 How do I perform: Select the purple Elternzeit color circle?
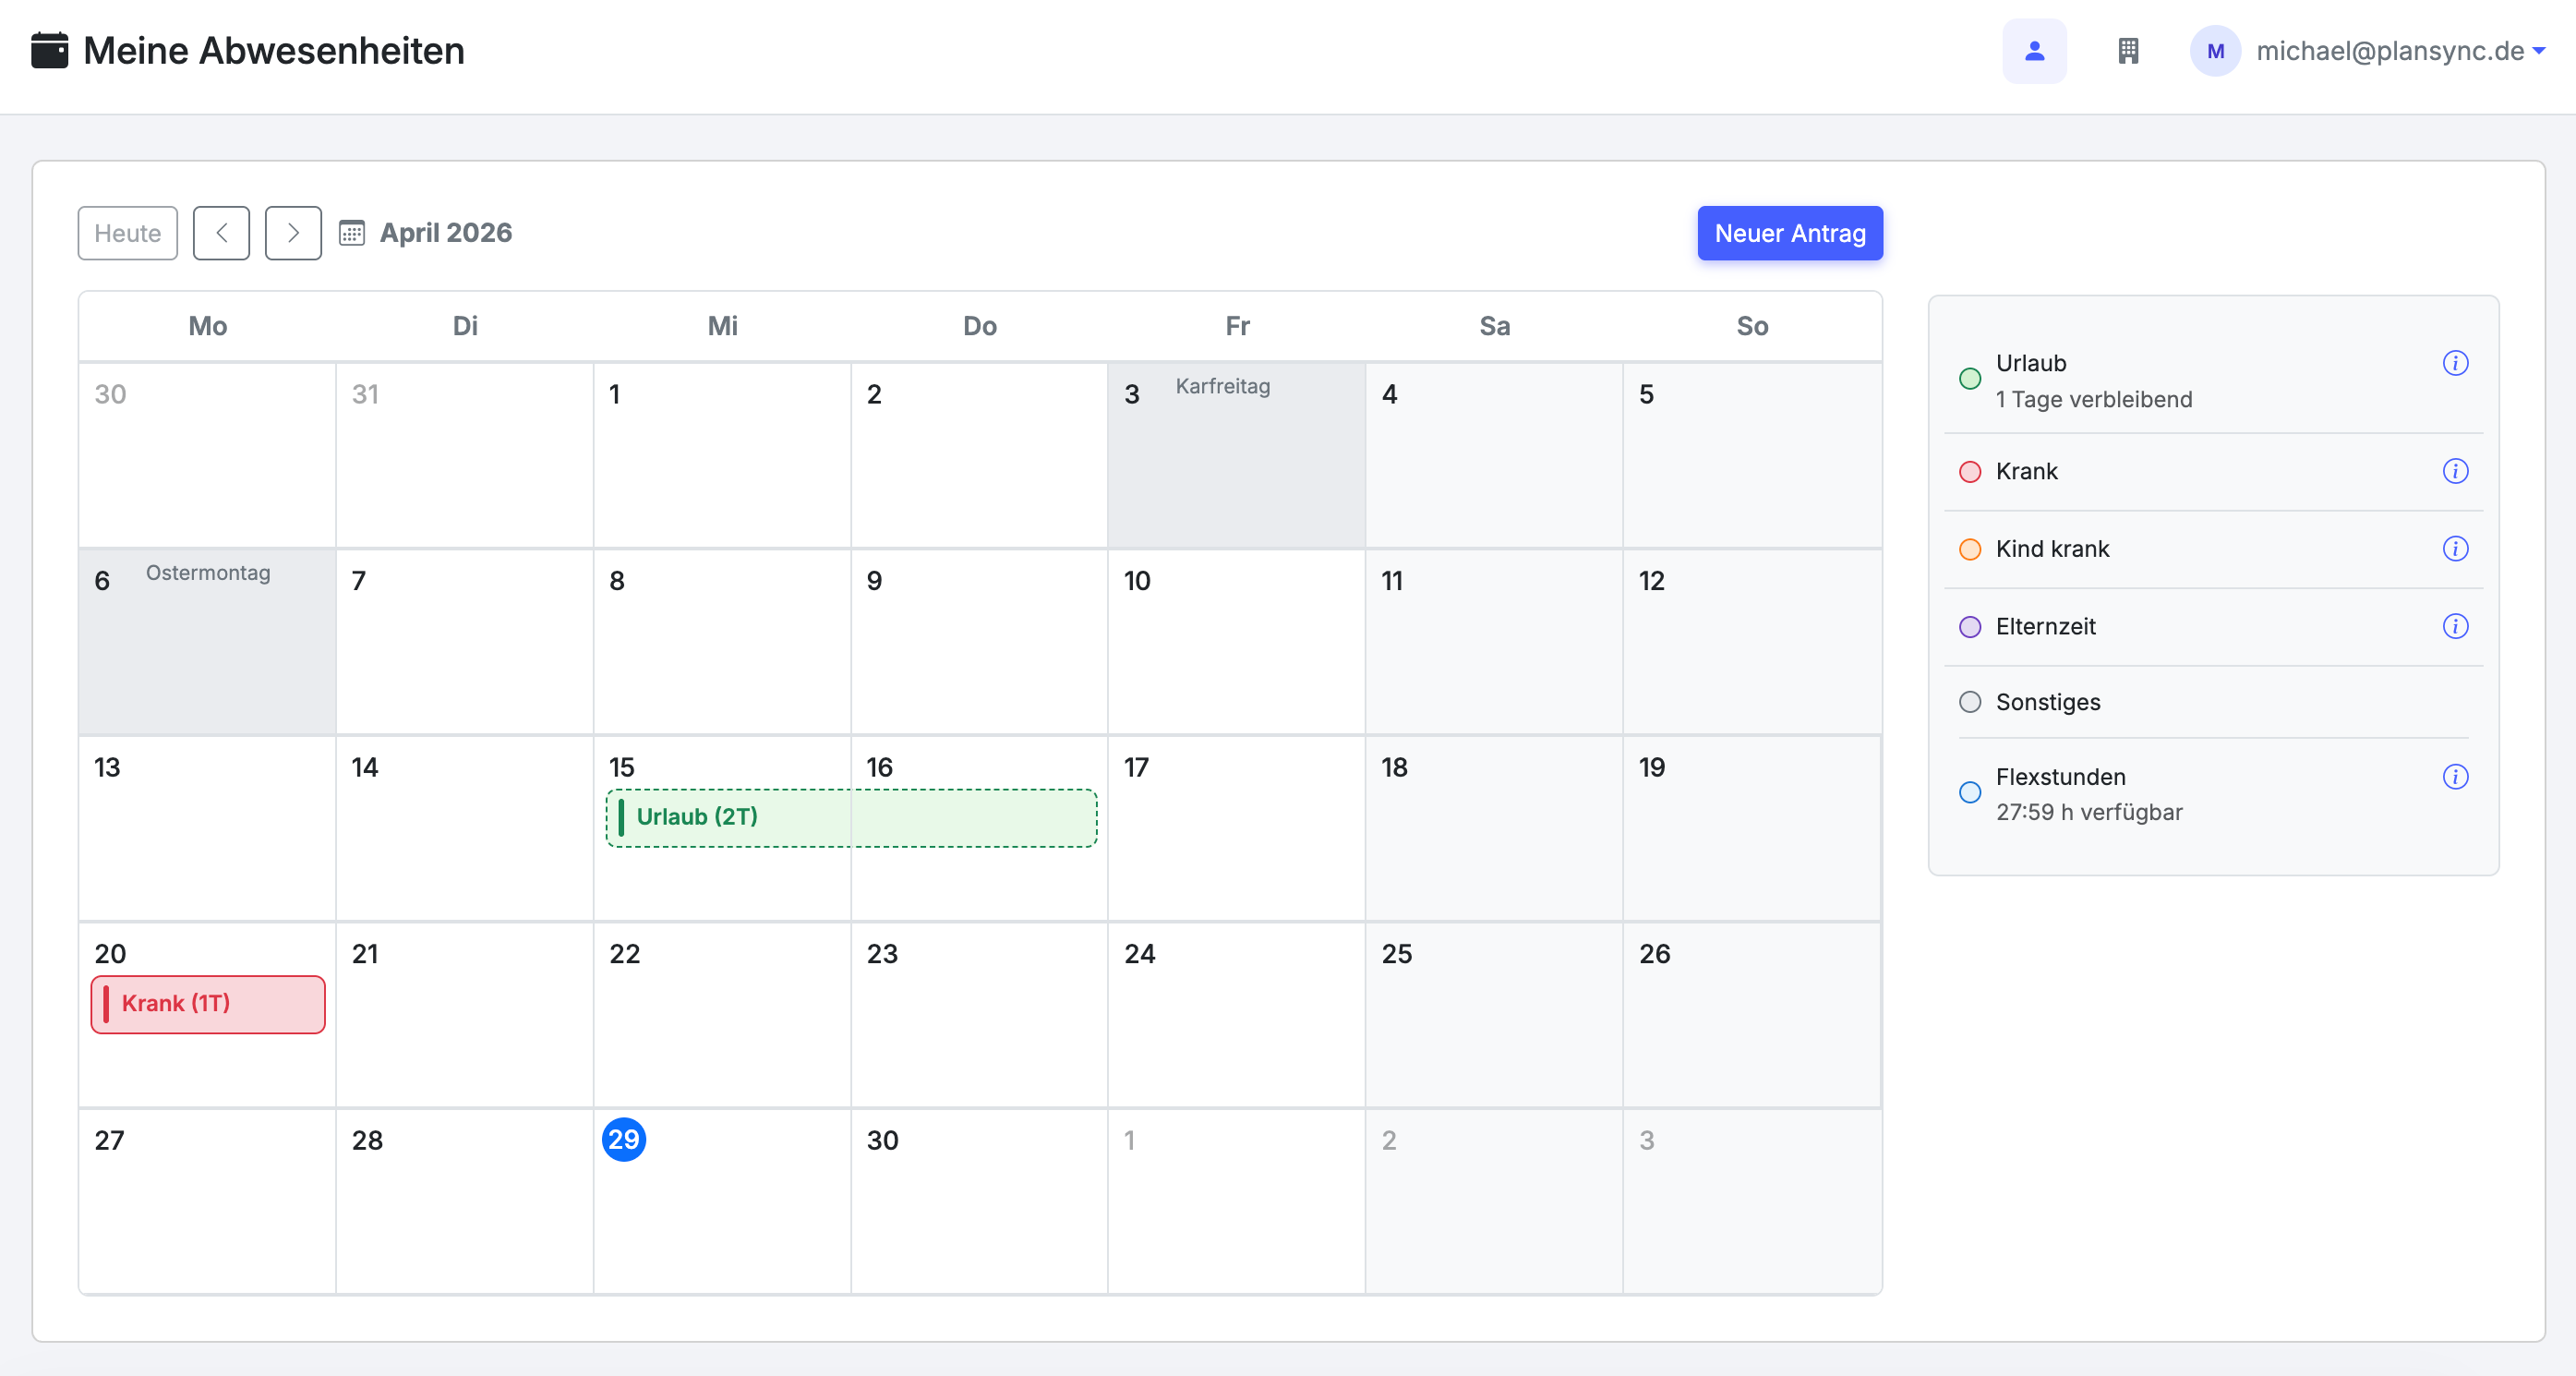(x=1969, y=627)
